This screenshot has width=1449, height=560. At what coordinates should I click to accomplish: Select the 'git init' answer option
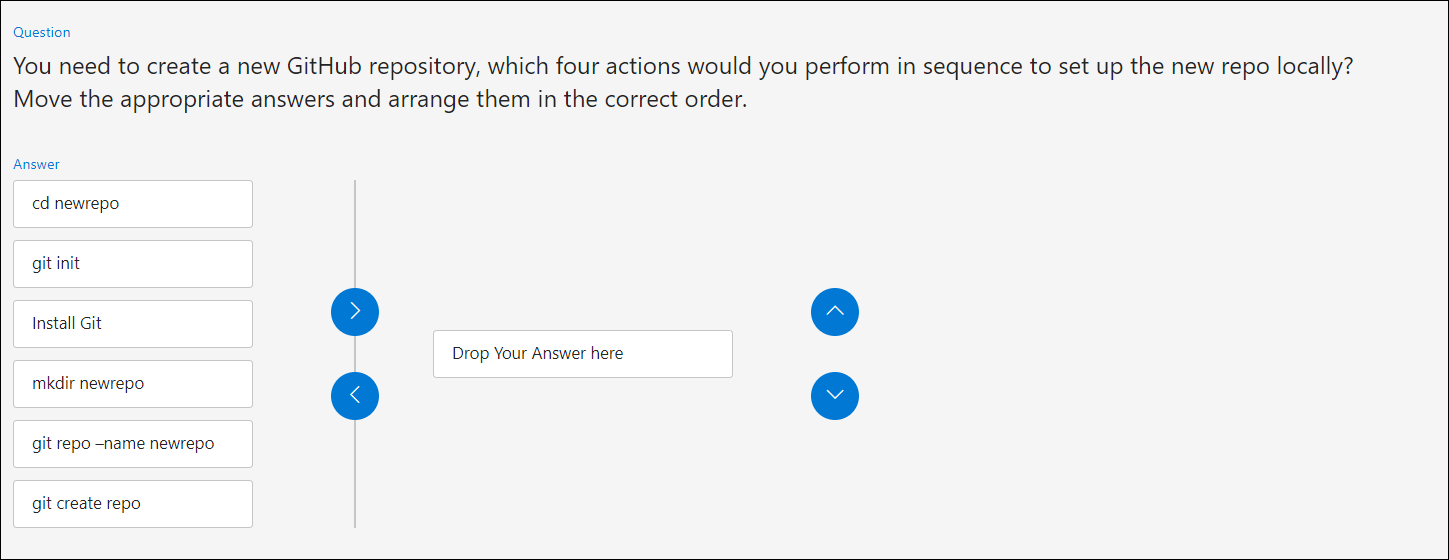pyautogui.click(x=133, y=264)
